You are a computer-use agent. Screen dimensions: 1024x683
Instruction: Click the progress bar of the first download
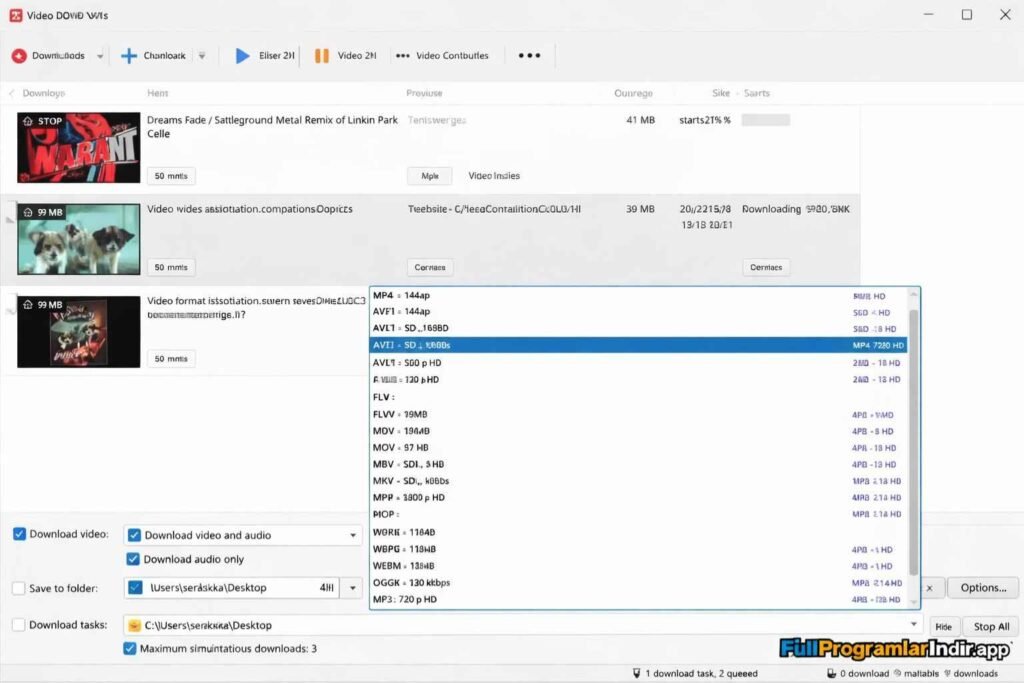[x=769, y=118]
